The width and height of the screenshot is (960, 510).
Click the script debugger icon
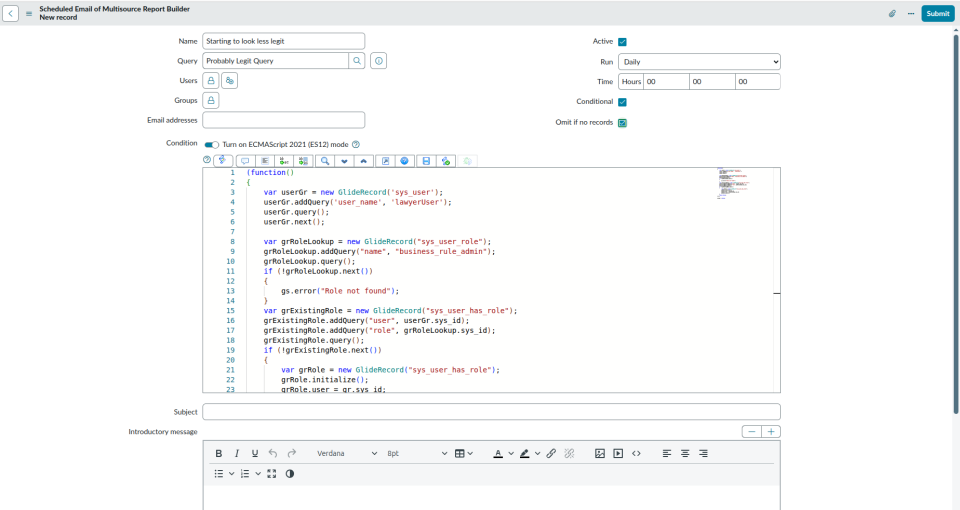coord(467,160)
